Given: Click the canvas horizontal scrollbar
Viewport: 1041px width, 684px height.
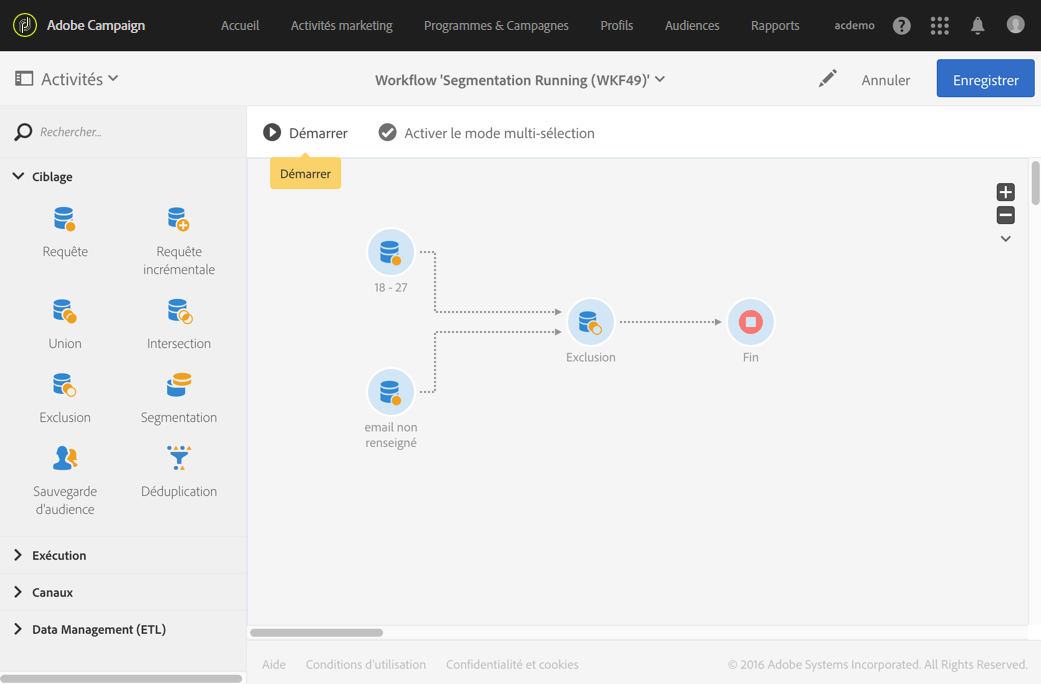Looking at the screenshot, I should [317, 633].
